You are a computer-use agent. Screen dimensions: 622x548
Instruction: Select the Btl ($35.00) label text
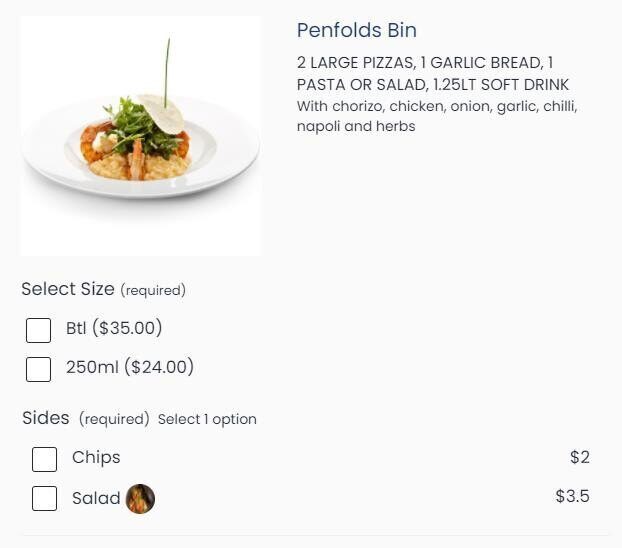(x=114, y=328)
